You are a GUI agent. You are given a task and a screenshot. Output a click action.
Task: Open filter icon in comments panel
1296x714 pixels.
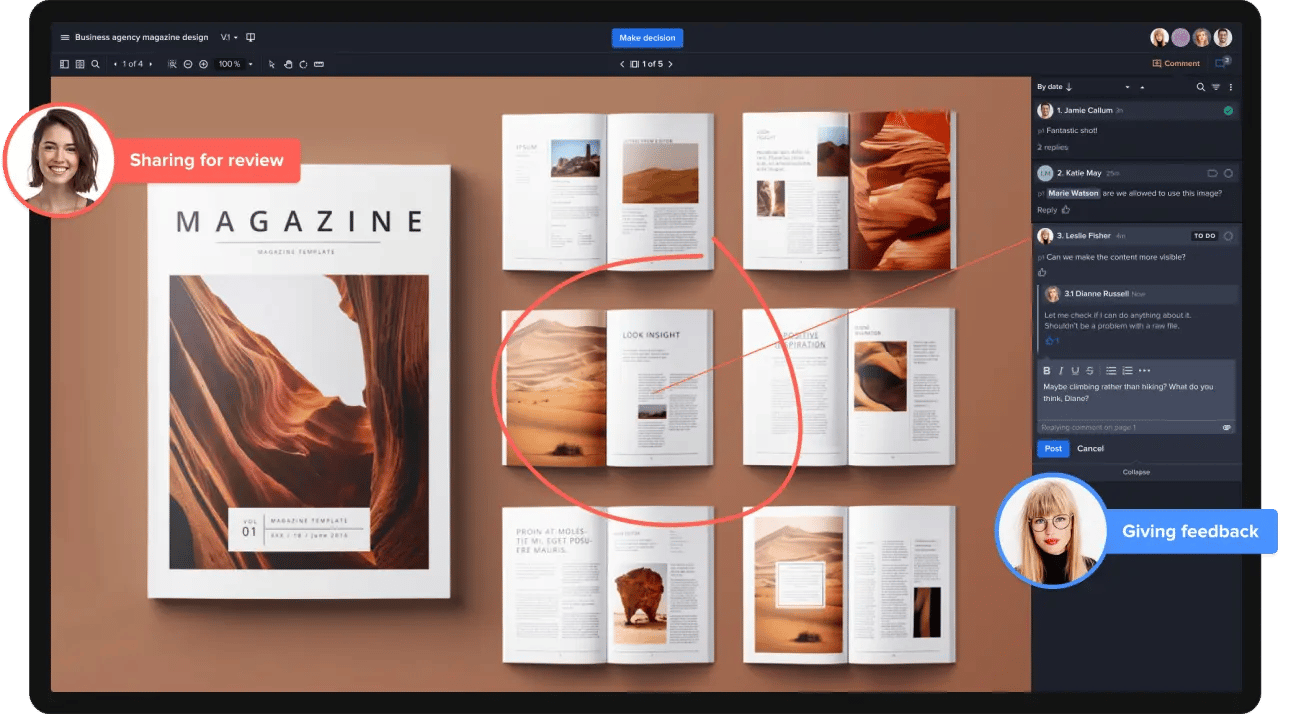1216,87
